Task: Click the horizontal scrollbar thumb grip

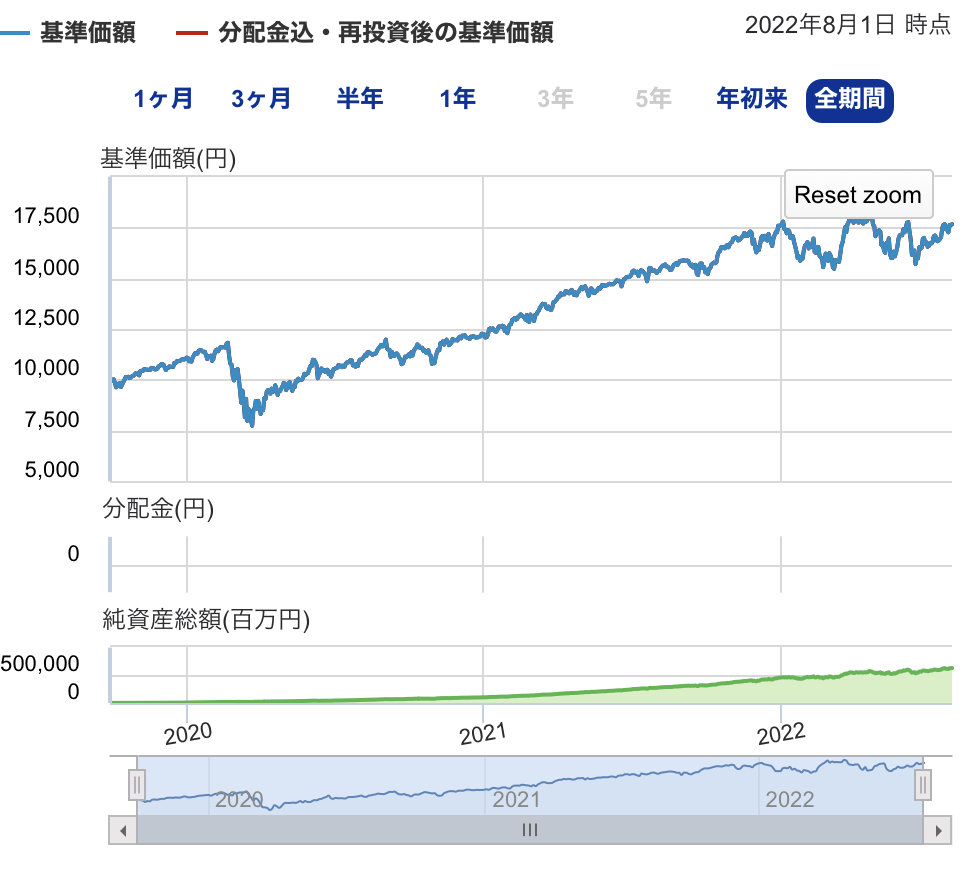Action: pos(530,830)
